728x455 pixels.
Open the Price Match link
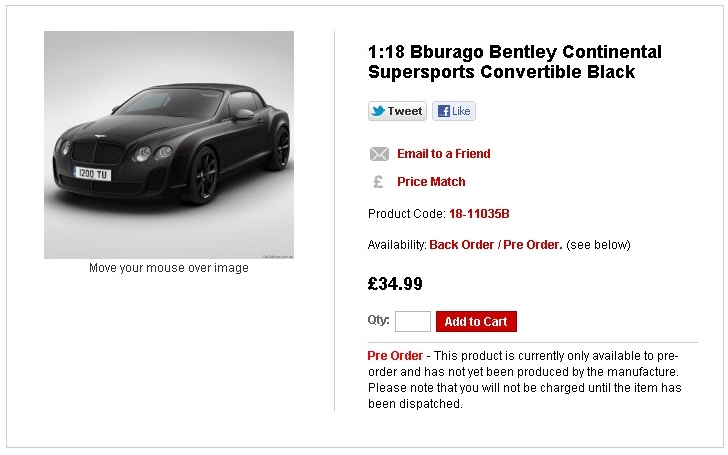point(431,182)
